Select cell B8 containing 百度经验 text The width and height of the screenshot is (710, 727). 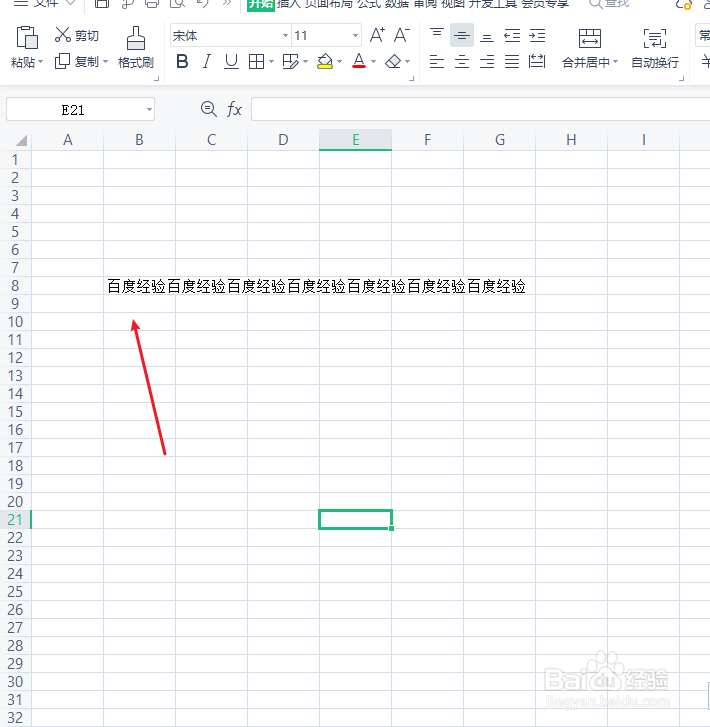pos(139,286)
